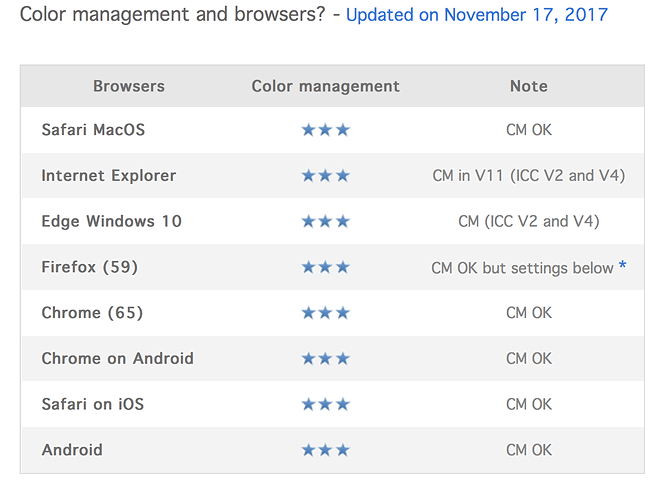Select the 'Internet Explorer' browser name
The width and height of the screenshot is (669, 500).
pyautogui.click(x=108, y=176)
